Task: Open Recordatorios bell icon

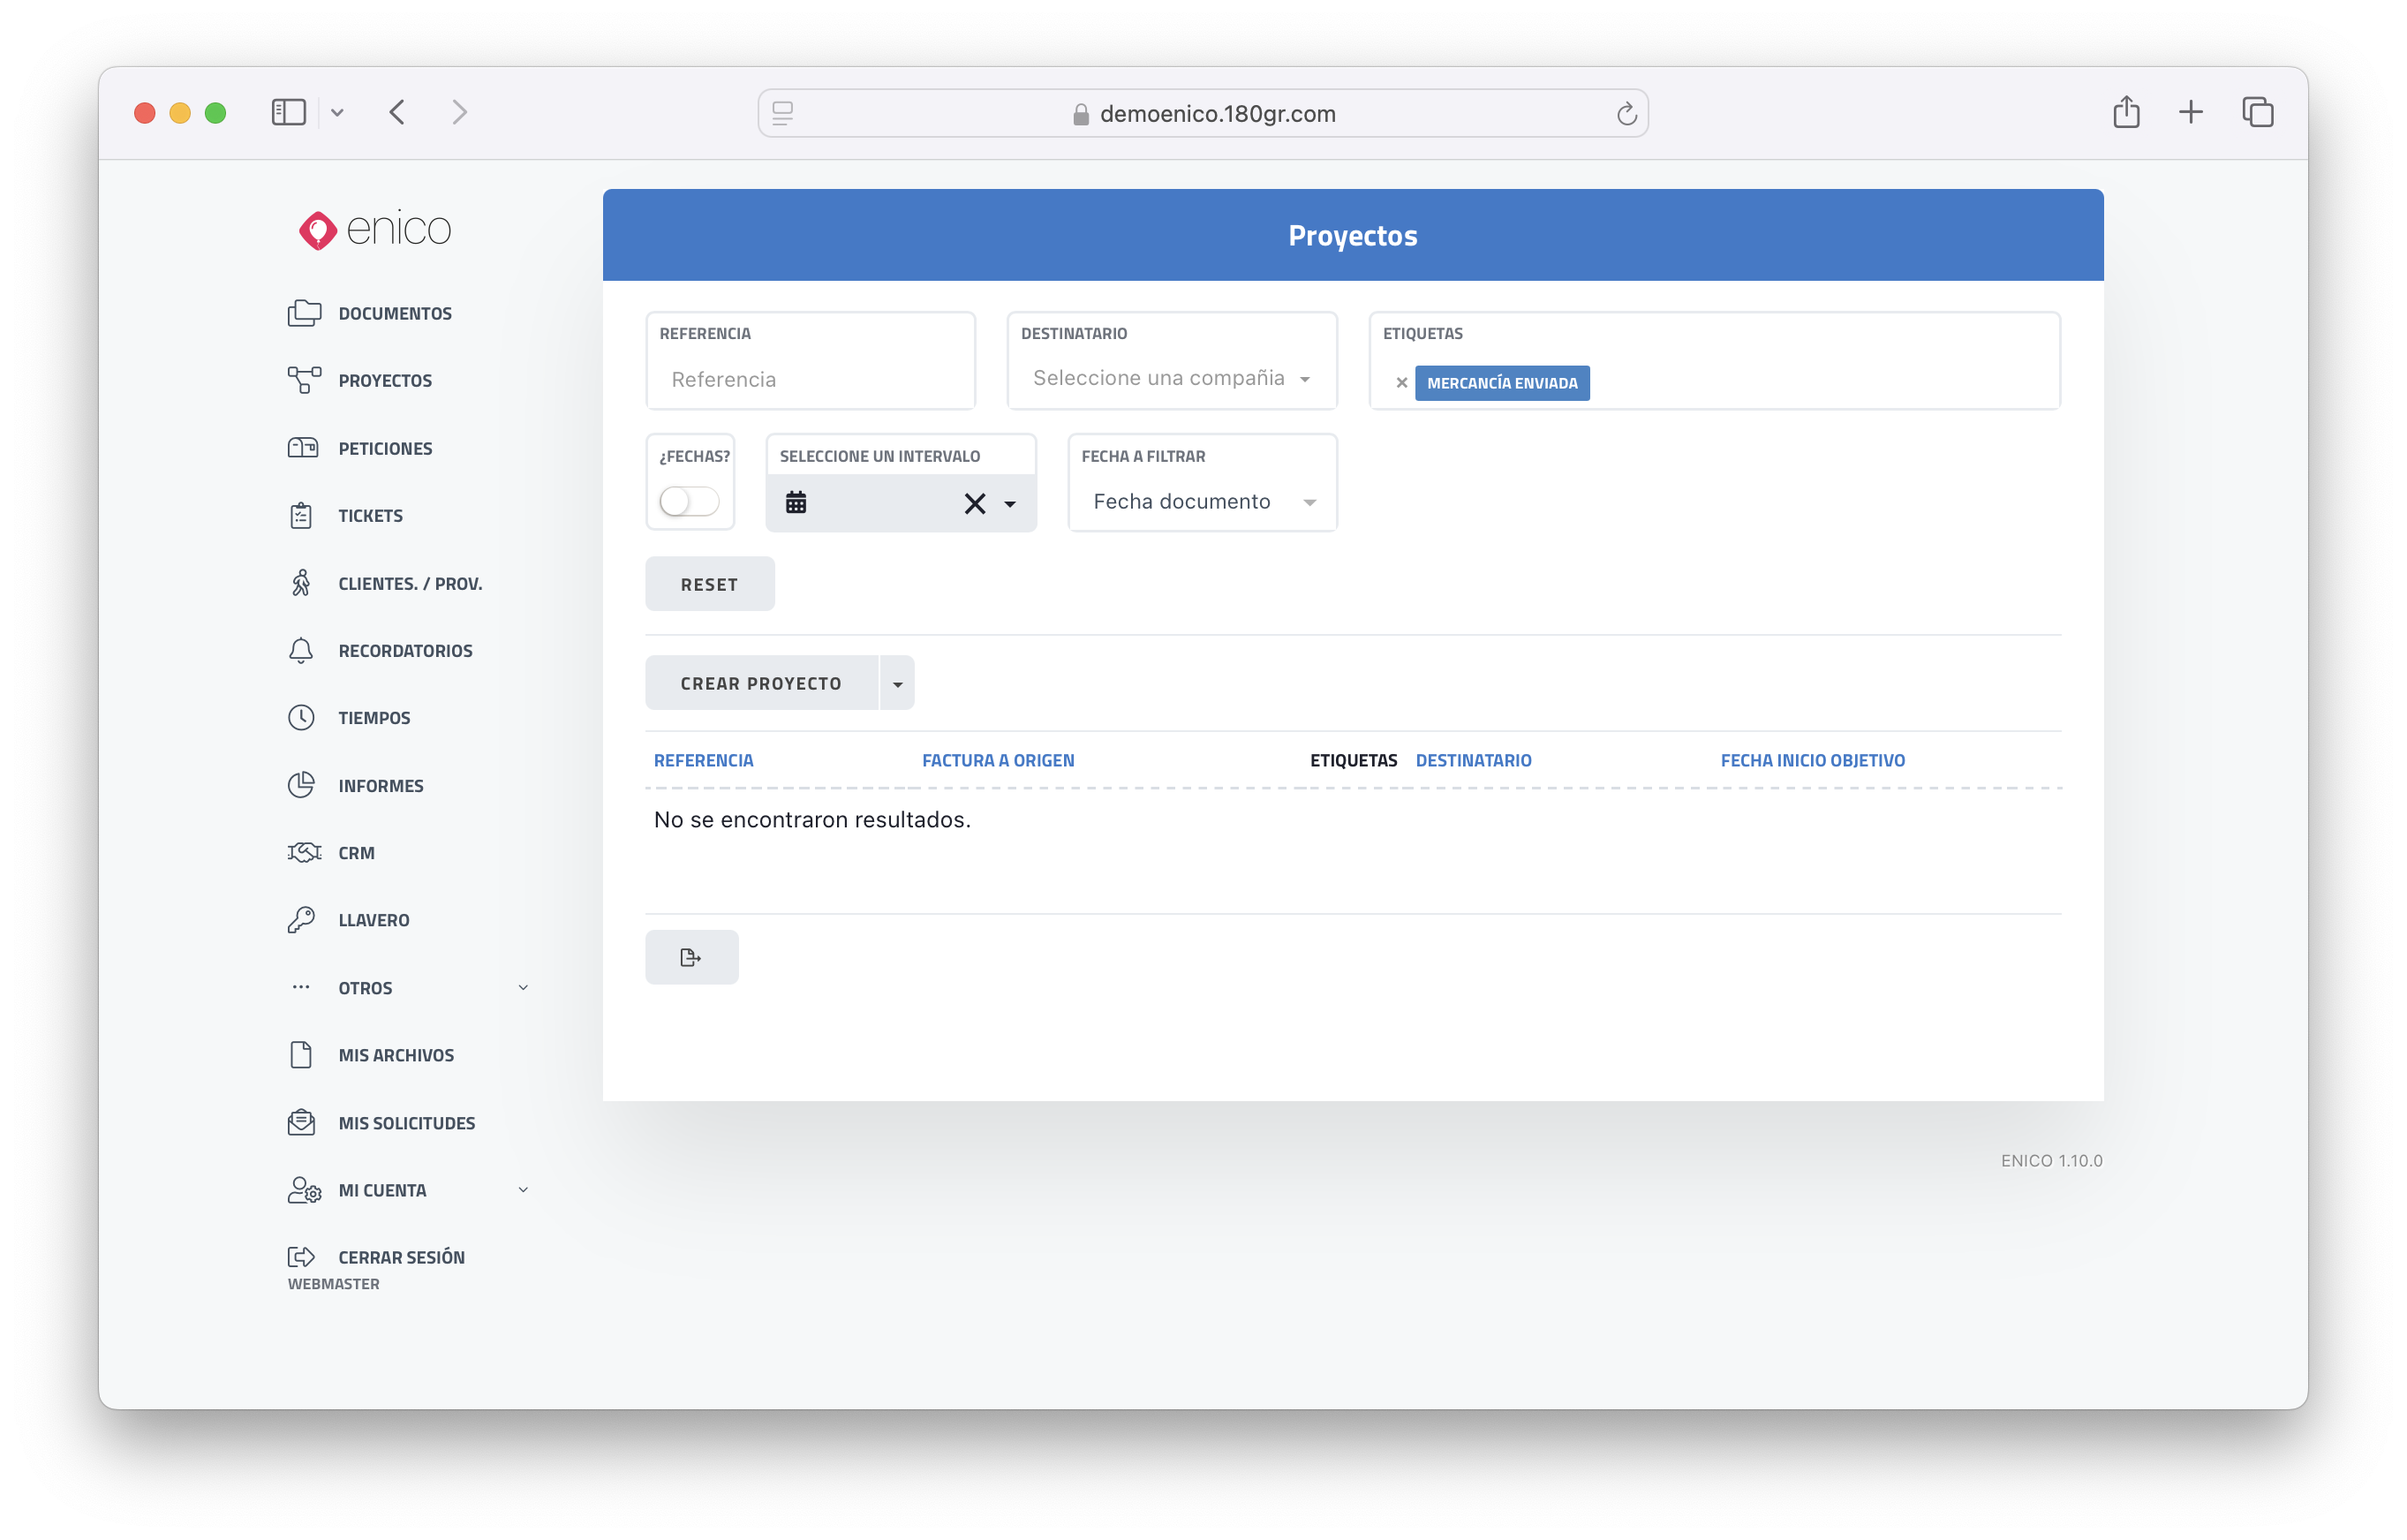Action: click(x=301, y=651)
